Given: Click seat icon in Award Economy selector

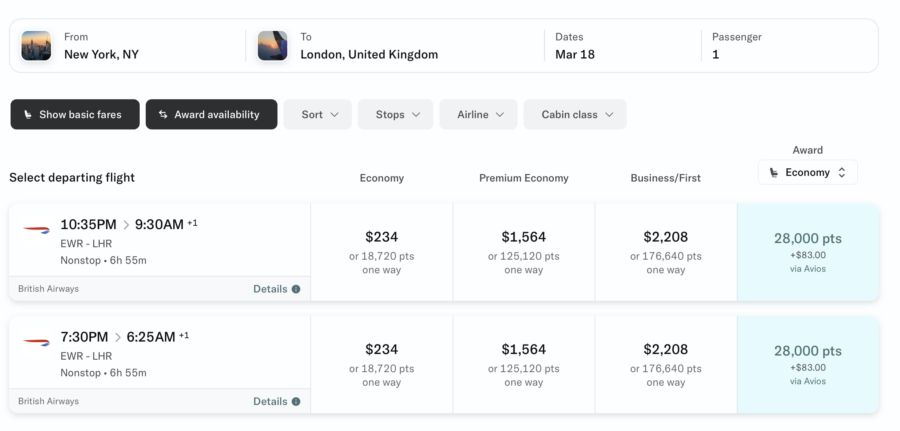Looking at the screenshot, I should (x=774, y=173).
